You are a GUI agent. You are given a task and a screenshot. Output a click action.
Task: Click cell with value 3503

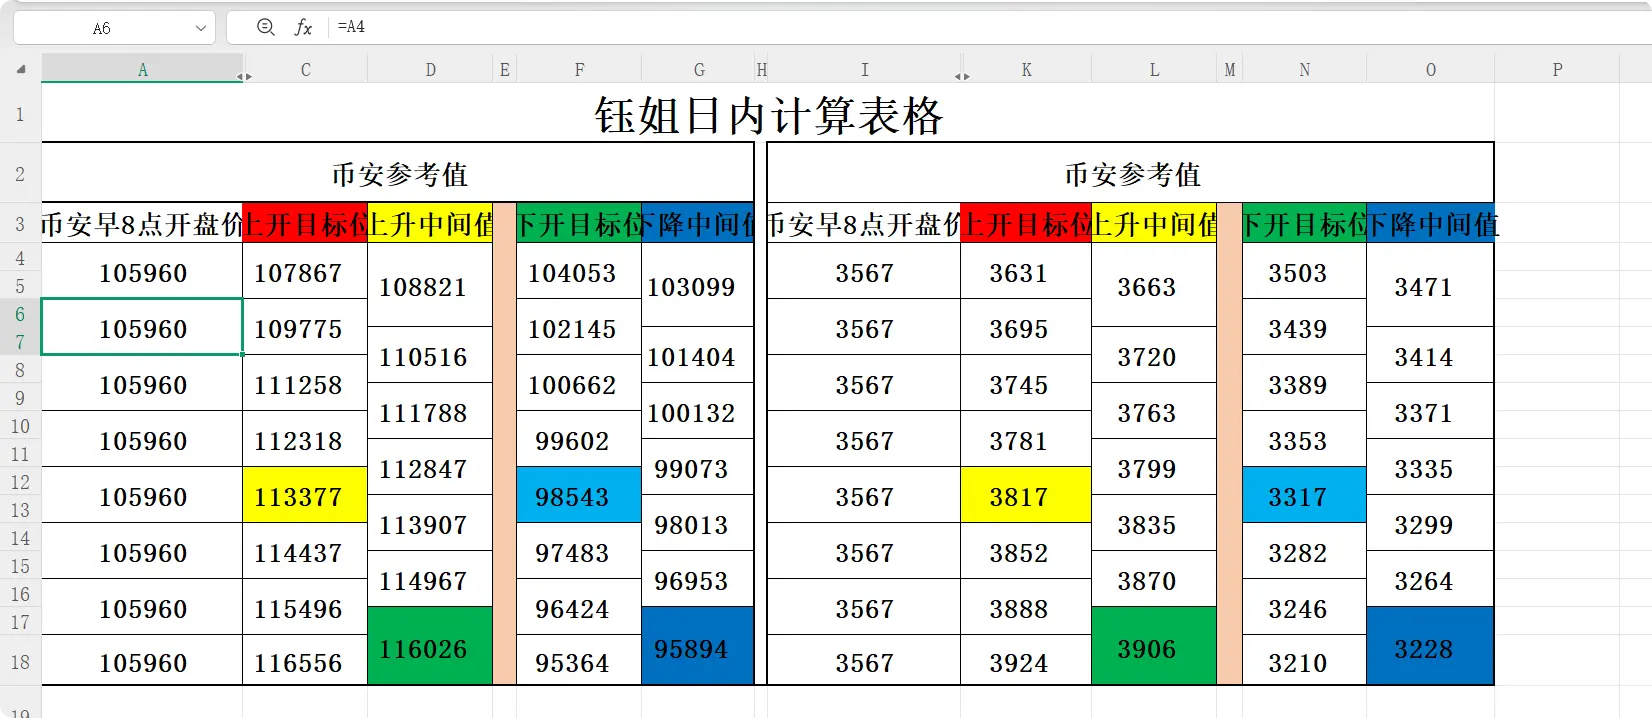(x=1304, y=271)
